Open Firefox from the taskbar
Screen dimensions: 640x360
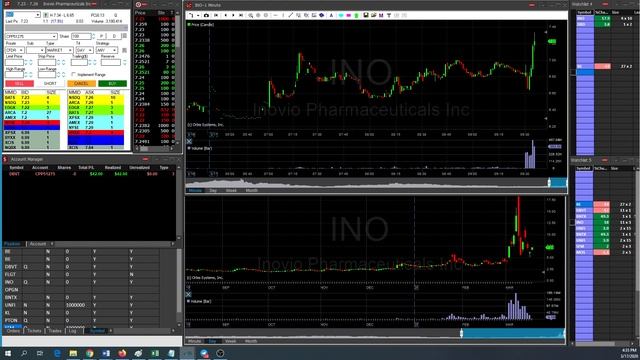click(122, 353)
